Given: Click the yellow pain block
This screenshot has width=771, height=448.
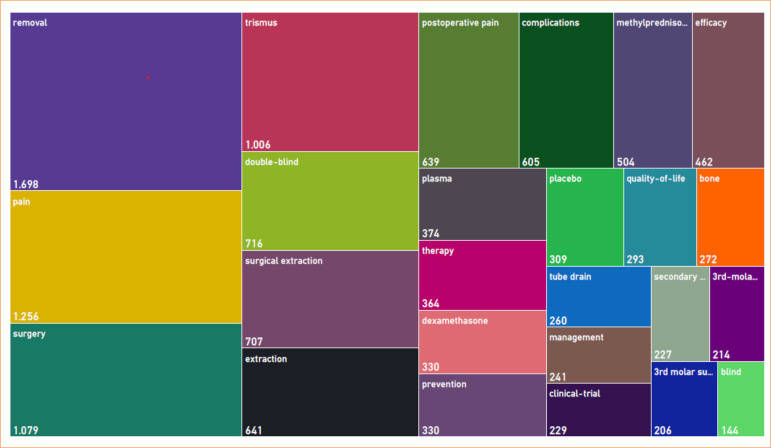Looking at the screenshot, I should pyautogui.click(x=126, y=257).
